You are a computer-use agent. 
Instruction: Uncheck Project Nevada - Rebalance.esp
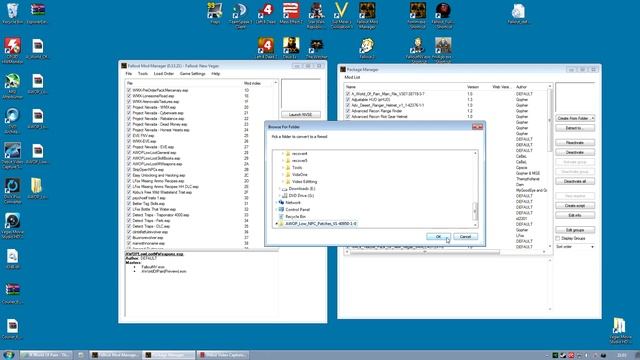(x=129, y=119)
